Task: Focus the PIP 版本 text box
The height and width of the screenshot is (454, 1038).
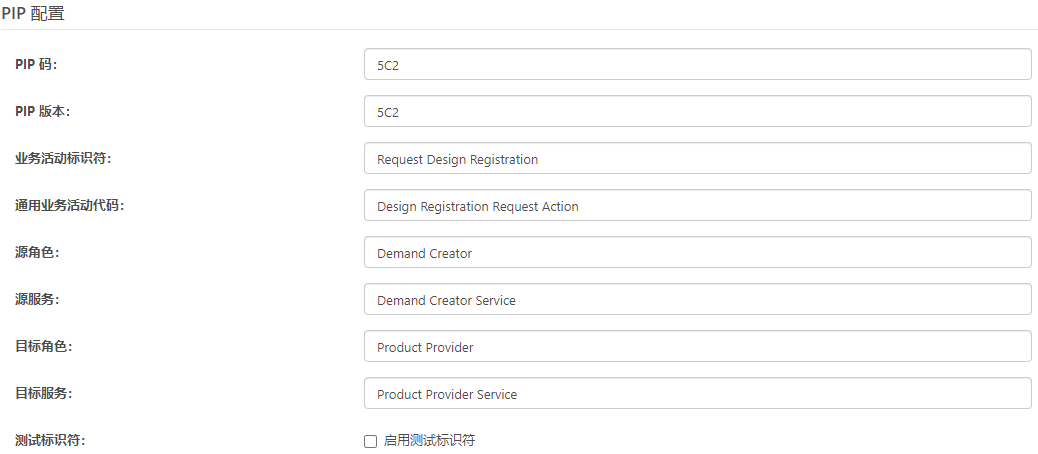Action: pyautogui.click(x=697, y=112)
